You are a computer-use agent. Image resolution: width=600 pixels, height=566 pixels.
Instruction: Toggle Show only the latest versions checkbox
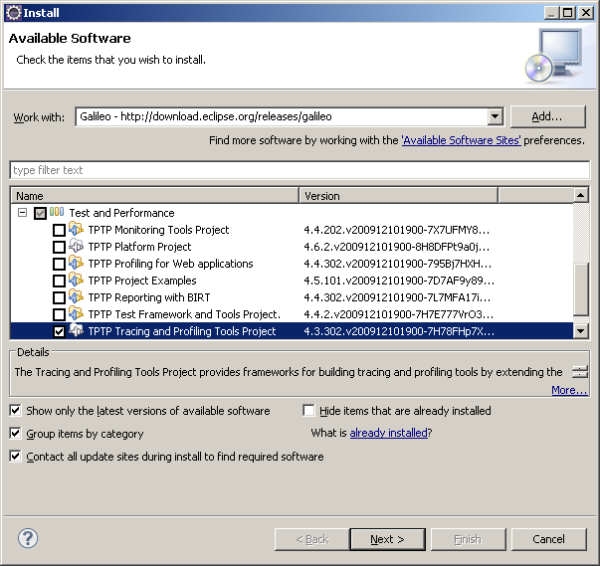click(15, 411)
